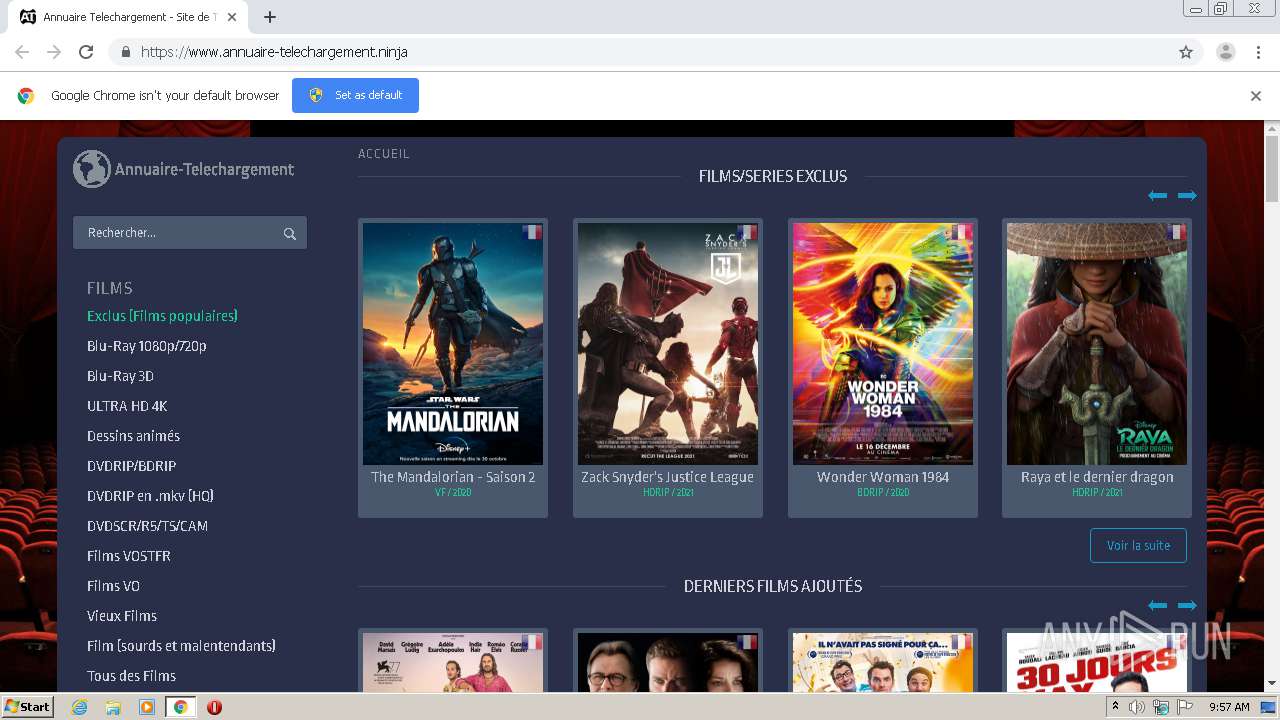This screenshot has width=1280, height=720.
Task: Dismiss the default browser notification
Action: click(x=1256, y=96)
